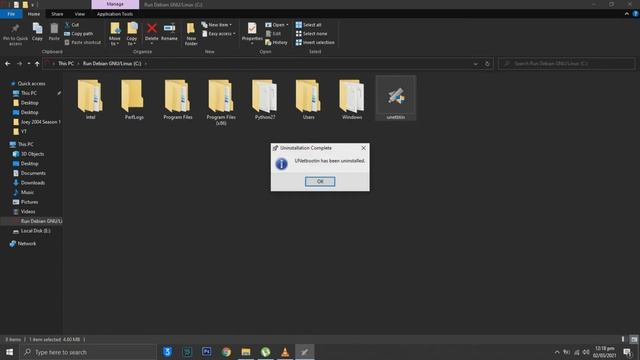Expand the address bar history dropdown
This screenshot has width=640, height=360.
[476, 64]
